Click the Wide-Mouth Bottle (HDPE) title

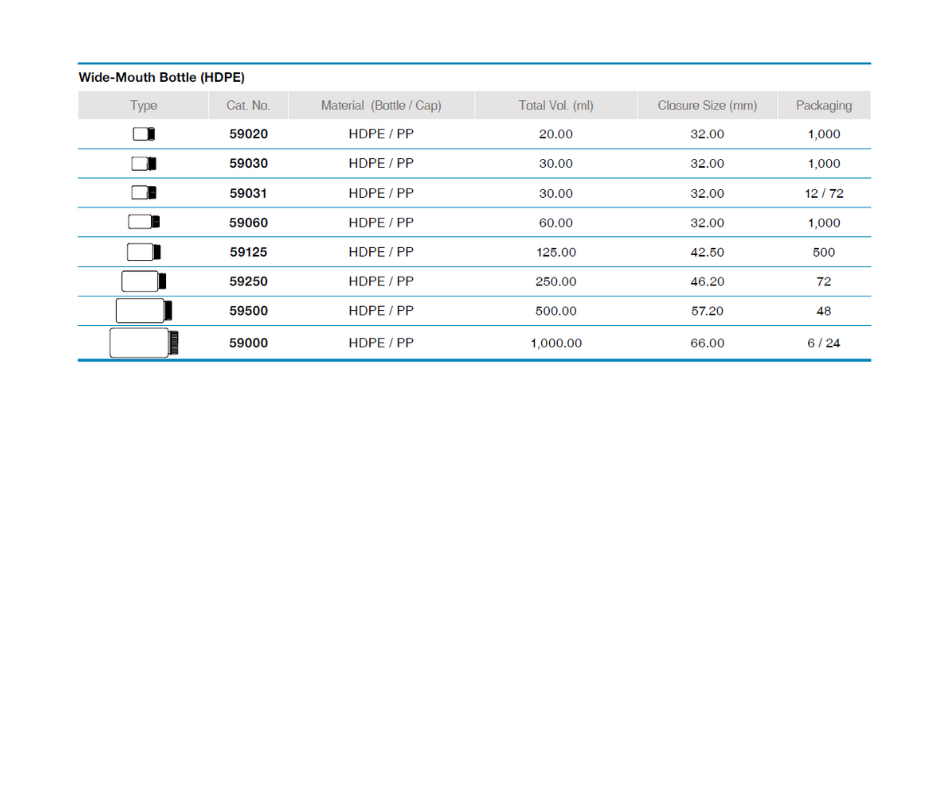coord(162,77)
